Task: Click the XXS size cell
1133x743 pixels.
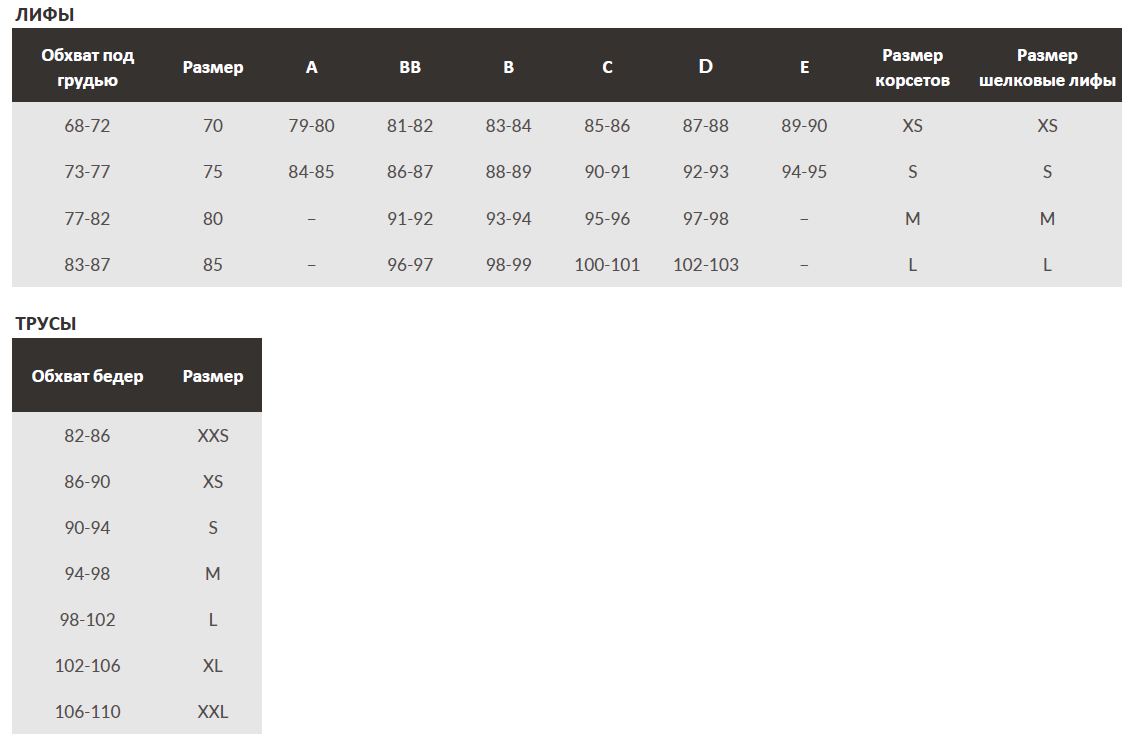Action: click(x=213, y=436)
